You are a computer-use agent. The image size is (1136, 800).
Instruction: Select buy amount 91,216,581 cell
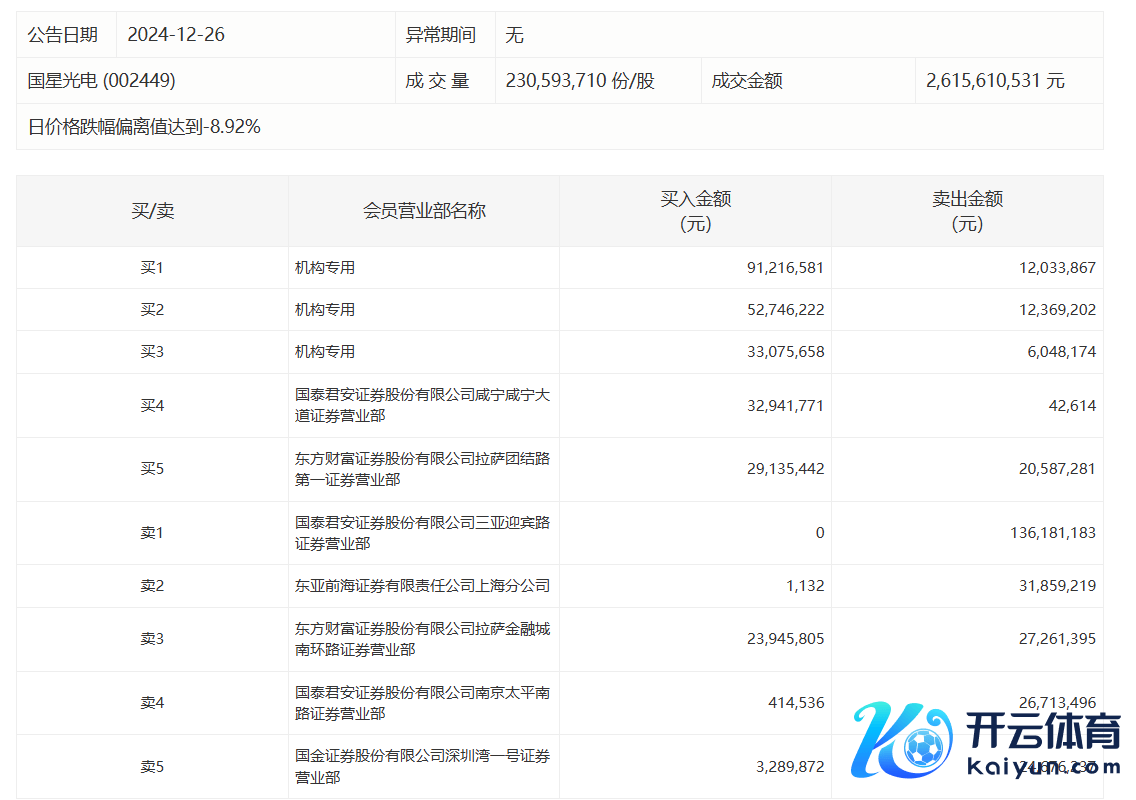point(785,268)
